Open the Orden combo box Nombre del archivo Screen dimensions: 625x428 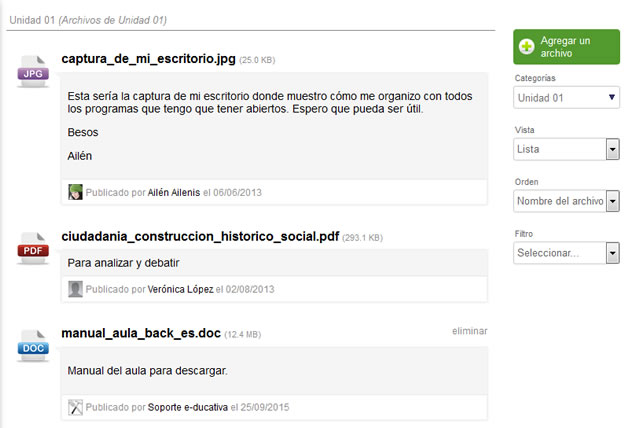(566, 201)
